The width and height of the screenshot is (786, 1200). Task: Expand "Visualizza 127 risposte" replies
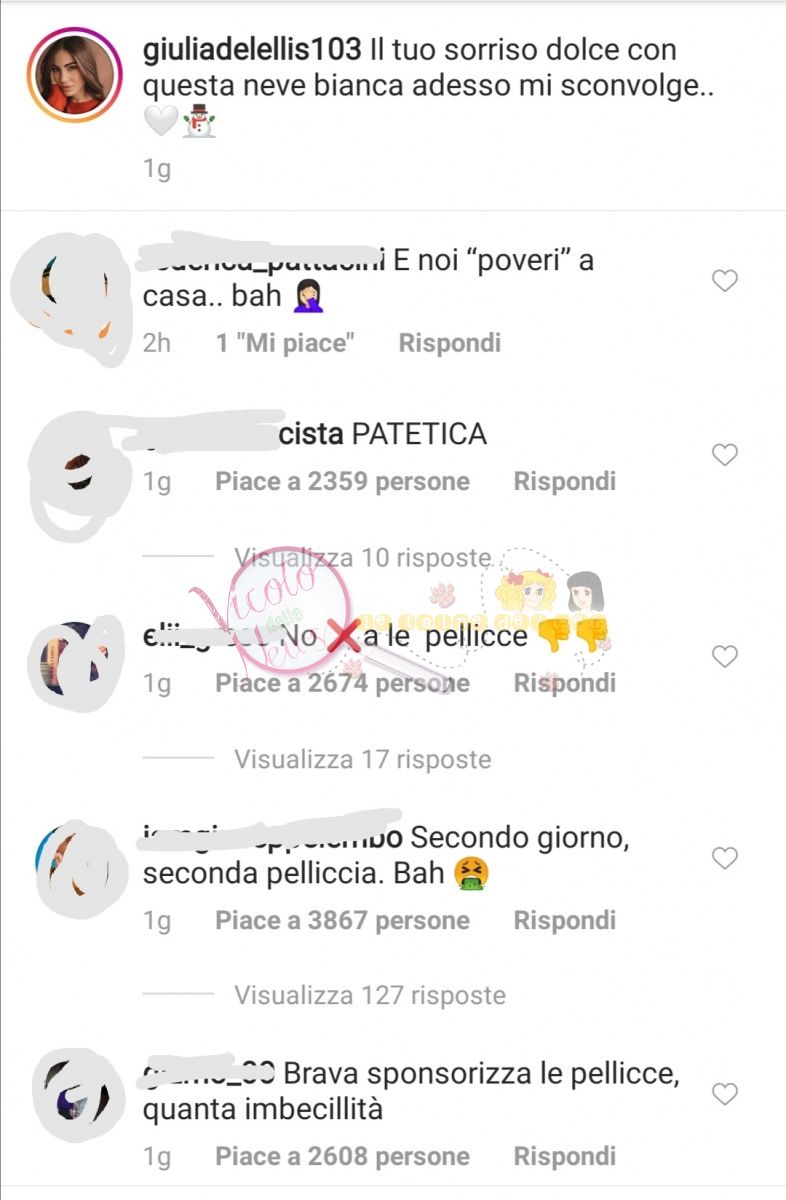[x=370, y=995]
